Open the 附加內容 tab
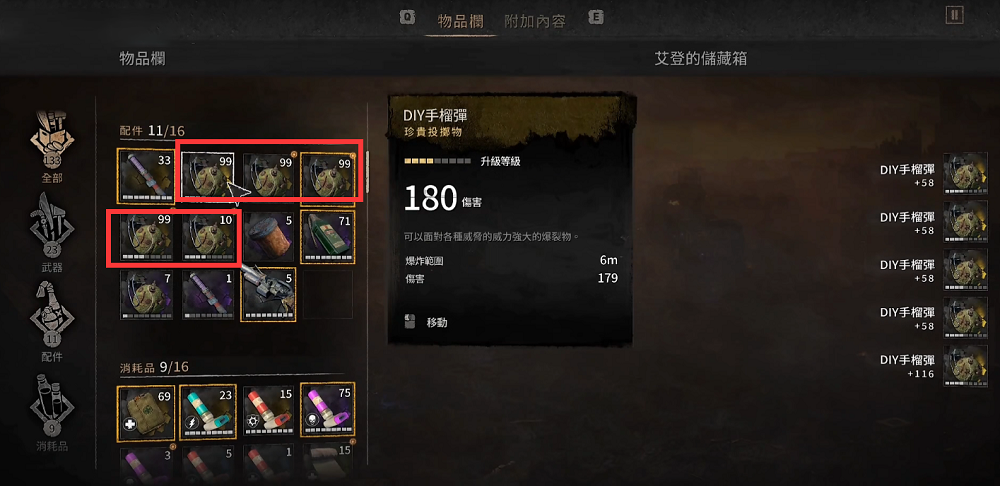The height and width of the screenshot is (486, 1000). click(x=534, y=21)
